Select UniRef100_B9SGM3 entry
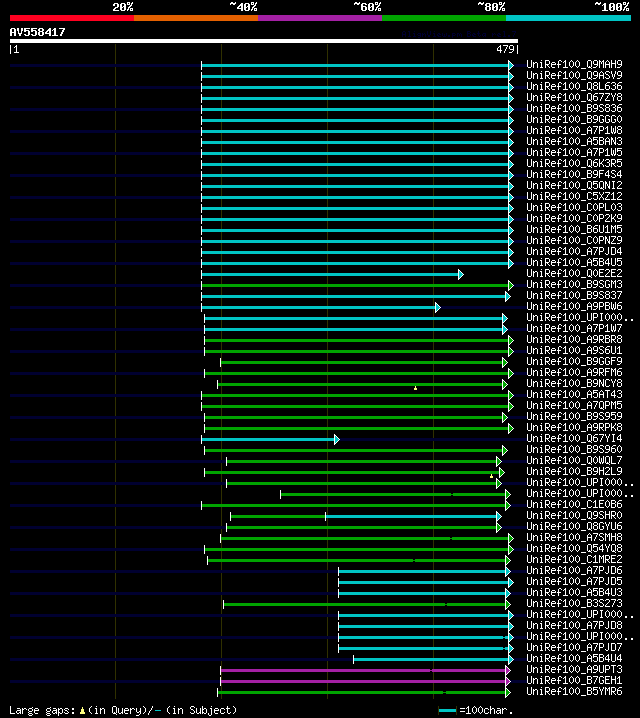Image resolution: width=640 pixels, height=718 pixels. tap(574, 284)
